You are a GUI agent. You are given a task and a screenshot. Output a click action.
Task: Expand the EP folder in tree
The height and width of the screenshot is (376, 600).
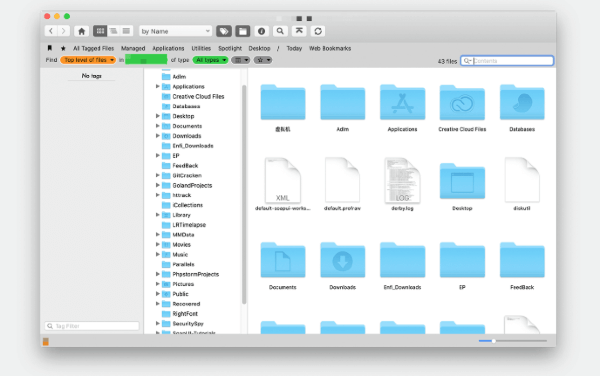tap(157, 156)
